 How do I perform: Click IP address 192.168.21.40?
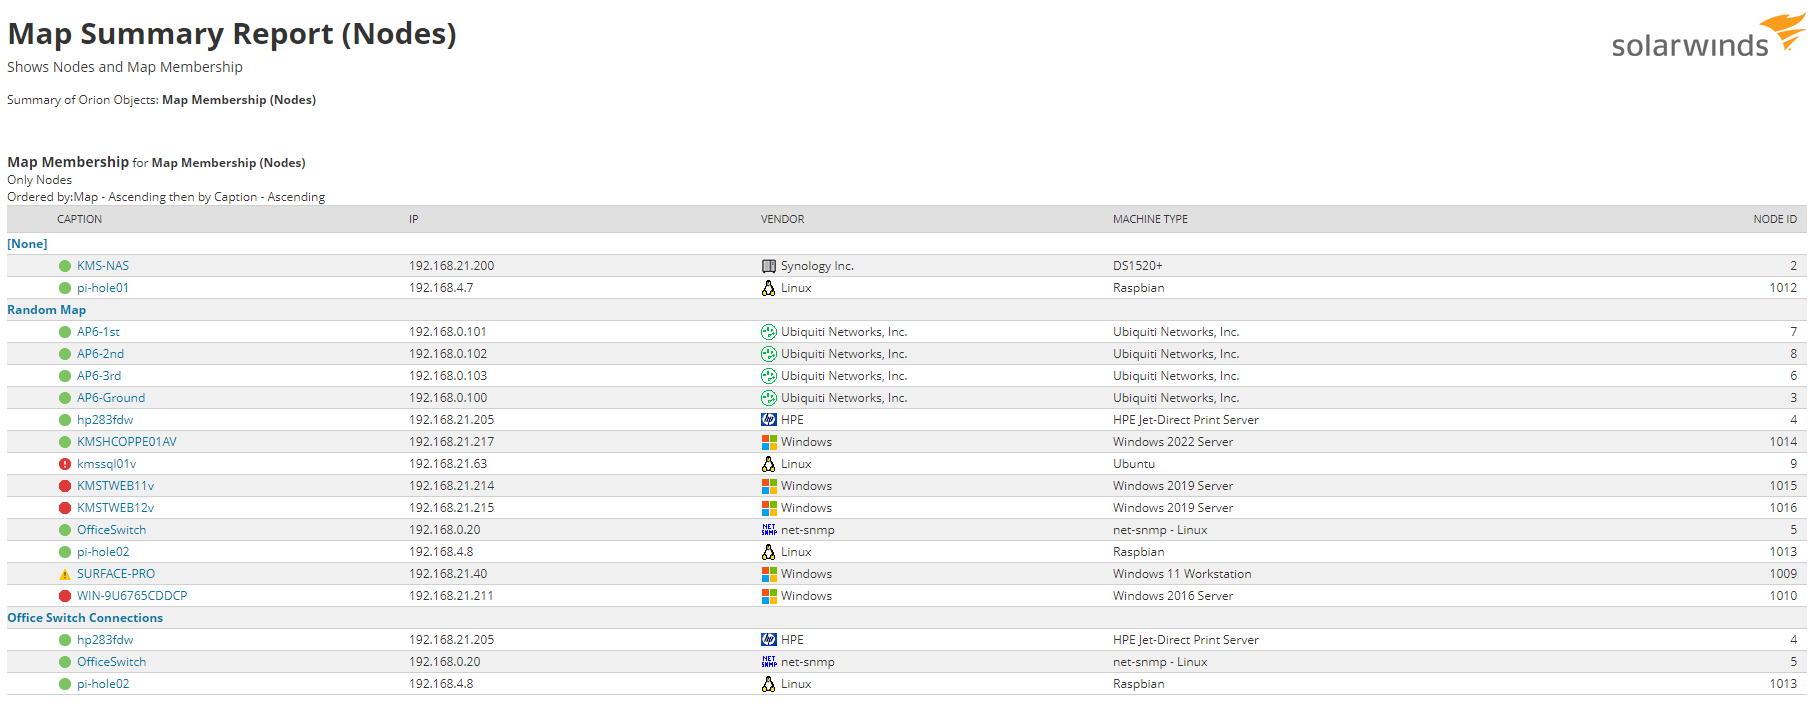pyautogui.click(x=448, y=574)
